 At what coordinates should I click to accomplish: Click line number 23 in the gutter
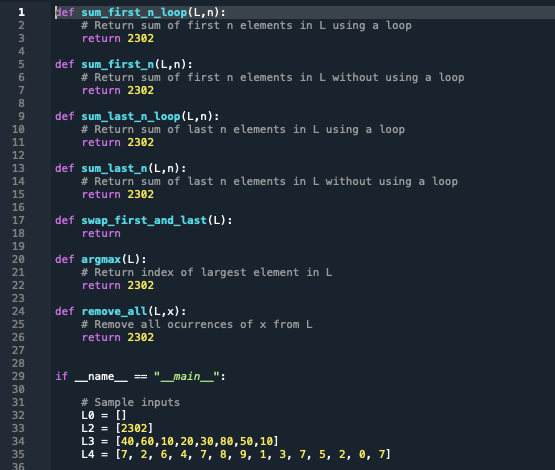[x=18, y=298]
